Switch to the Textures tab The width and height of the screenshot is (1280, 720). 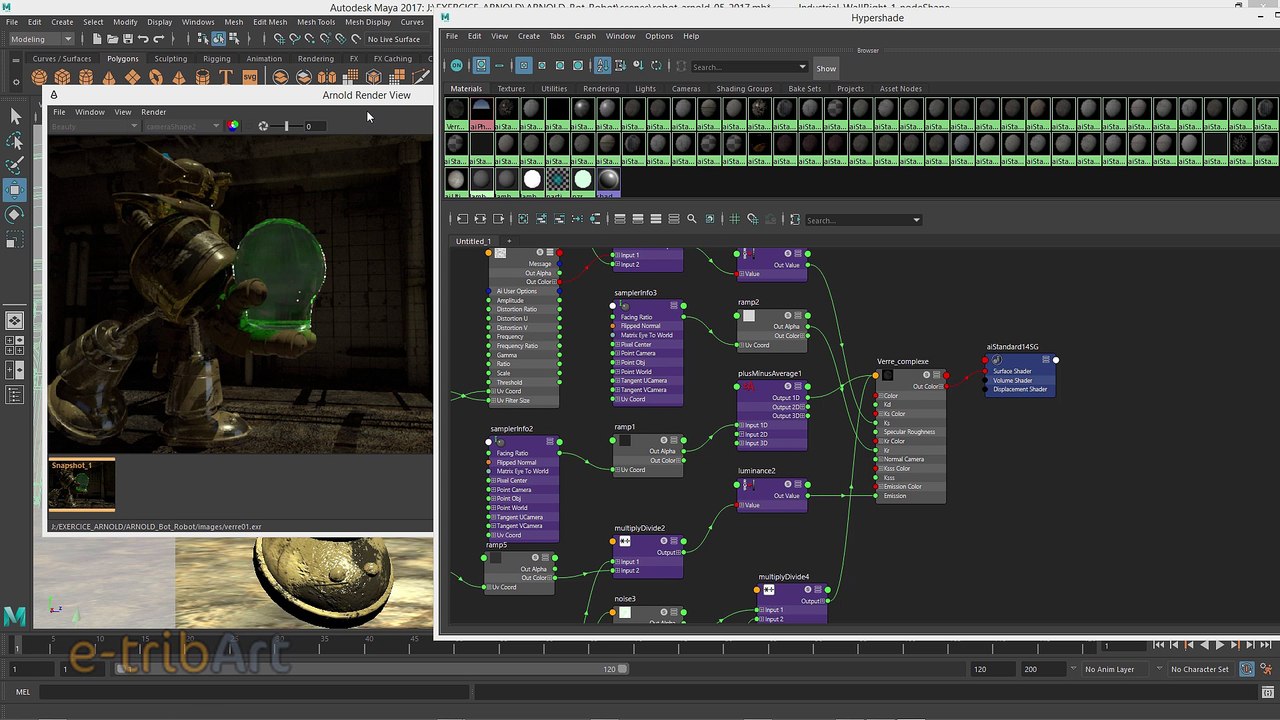coord(511,89)
